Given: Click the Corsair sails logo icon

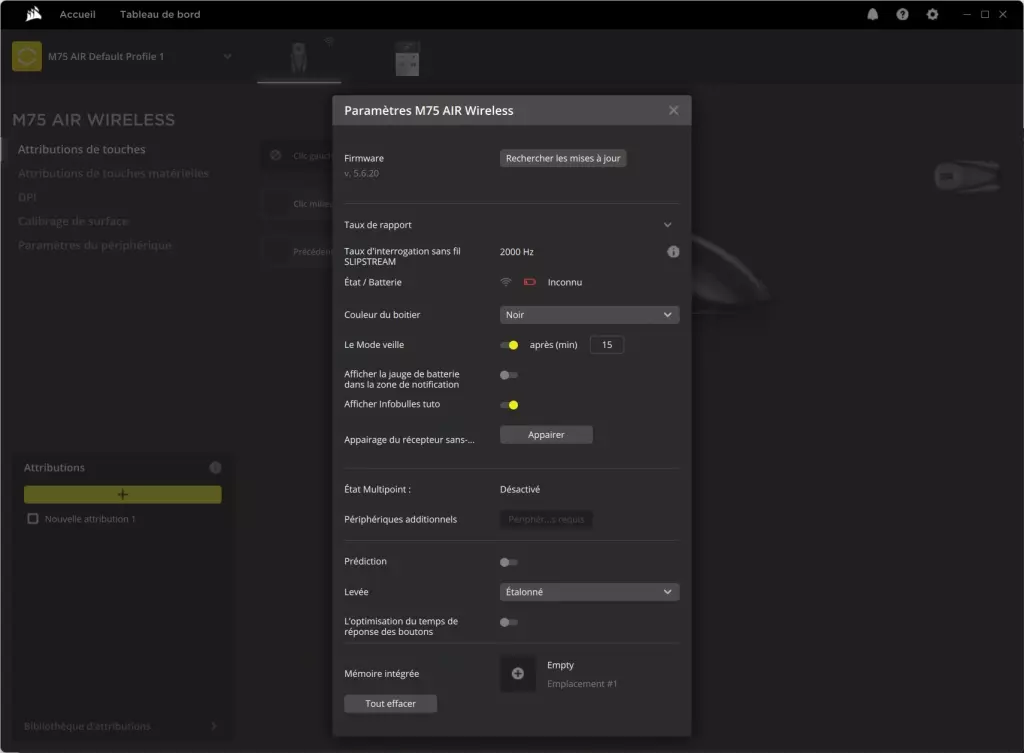Looking at the screenshot, I should 33,14.
